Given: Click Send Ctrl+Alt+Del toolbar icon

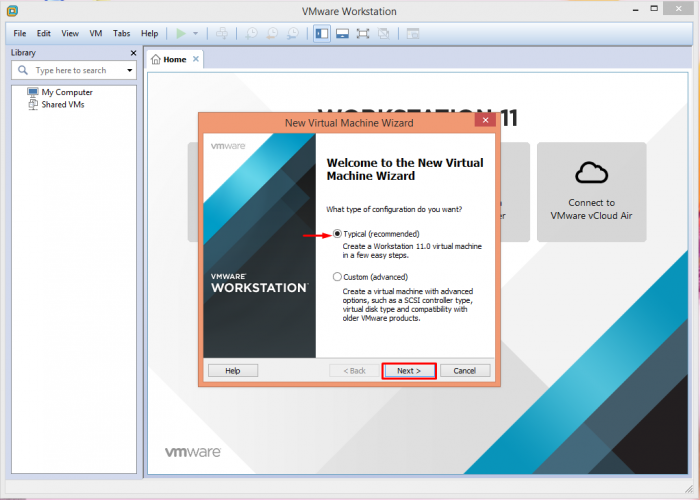Looking at the screenshot, I should (222, 33).
